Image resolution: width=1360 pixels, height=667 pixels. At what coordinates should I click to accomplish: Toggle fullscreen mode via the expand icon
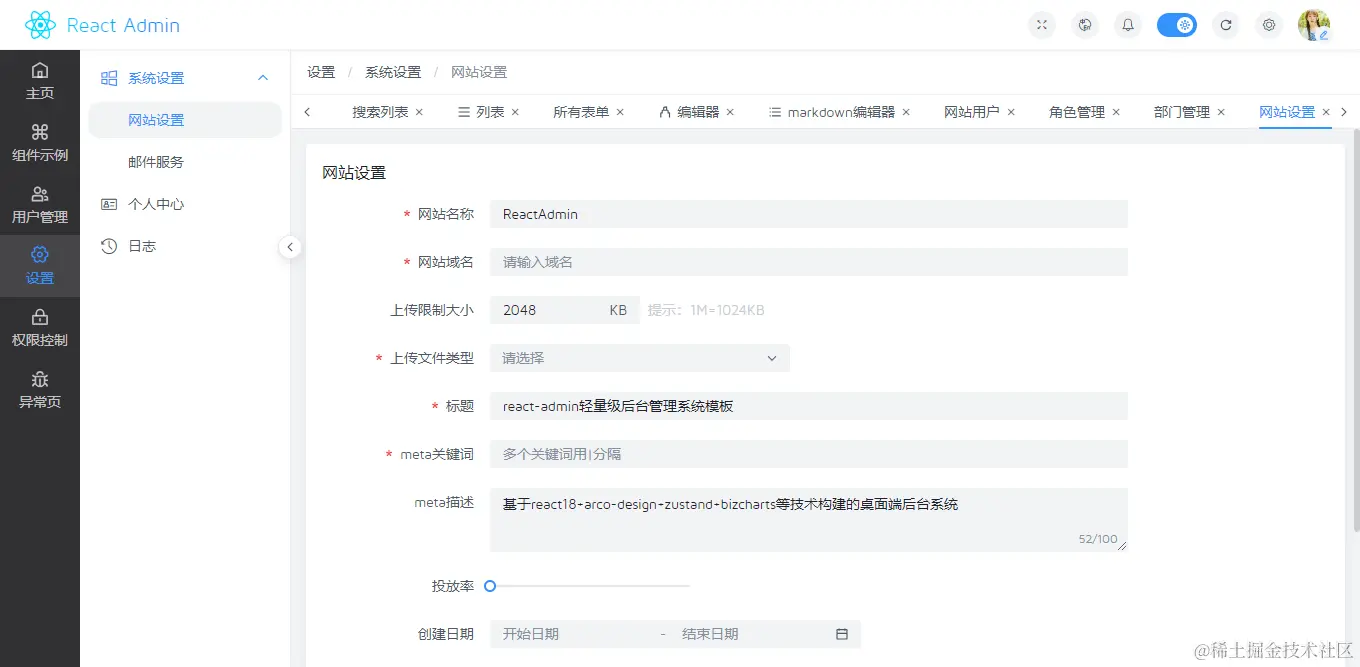[x=1041, y=24]
